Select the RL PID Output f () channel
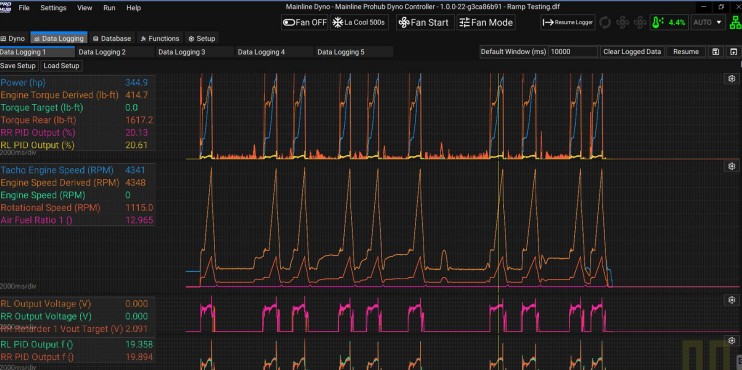742x370 pixels. [37, 344]
